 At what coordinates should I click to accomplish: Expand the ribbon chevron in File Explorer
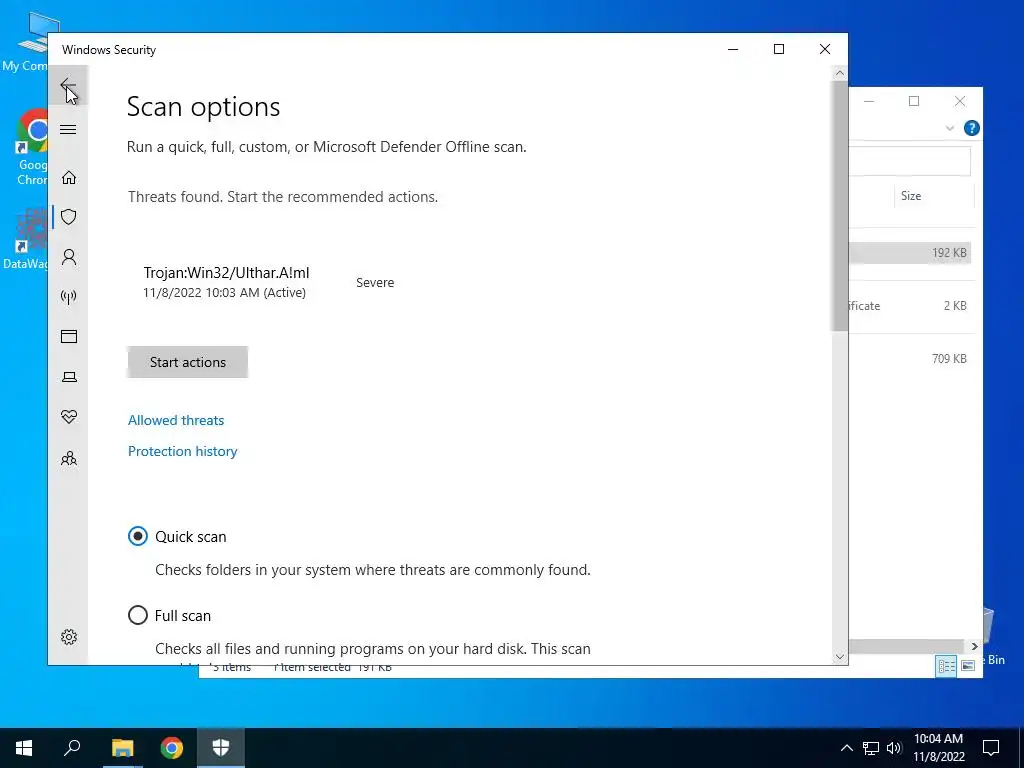tap(950, 128)
